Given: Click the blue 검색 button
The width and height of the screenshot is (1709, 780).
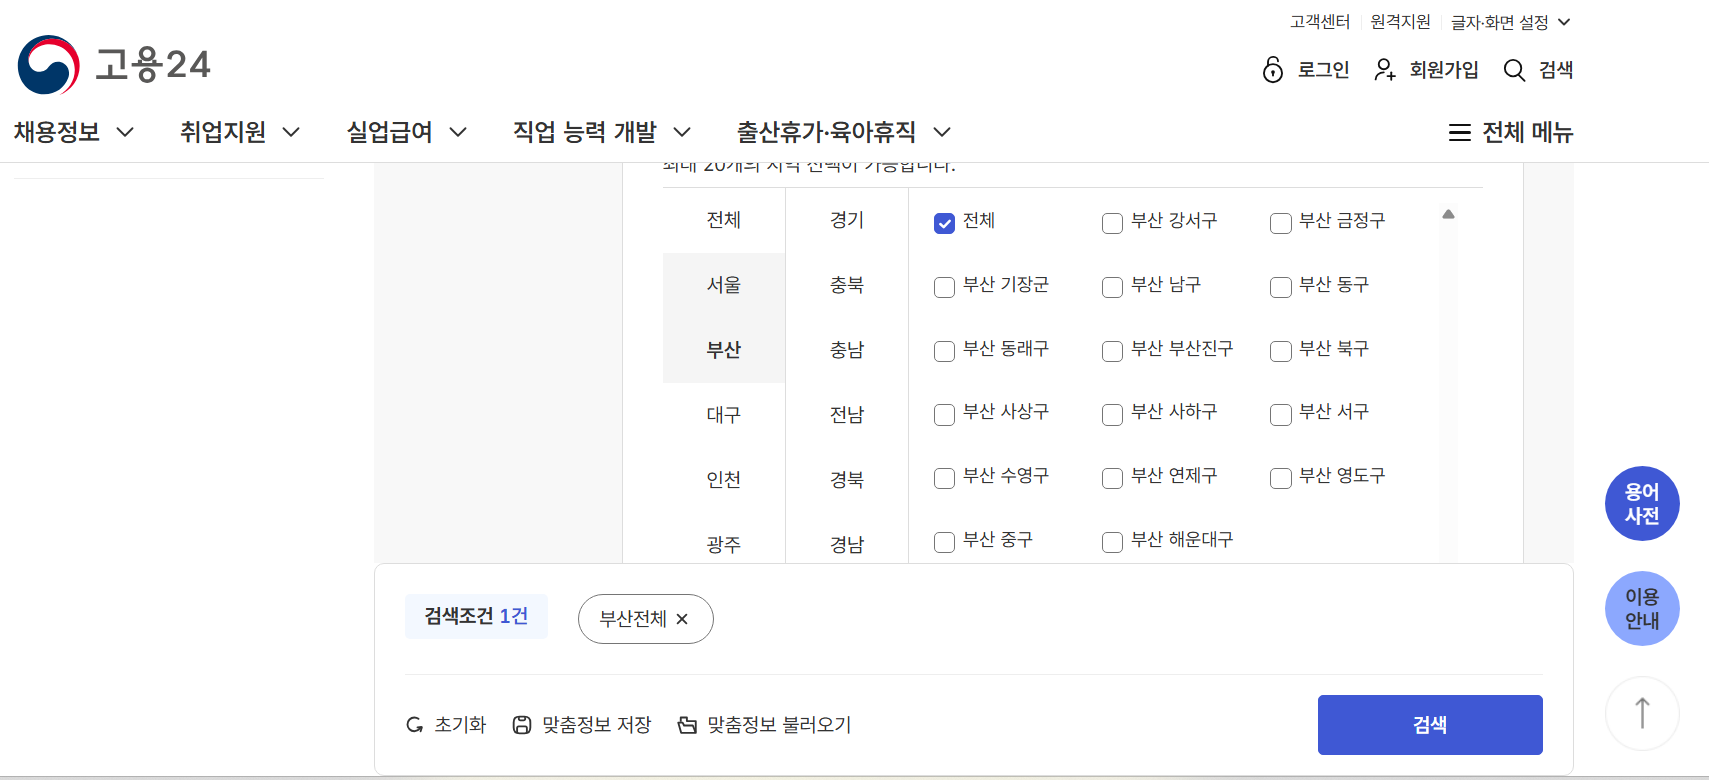Looking at the screenshot, I should 1430,725.
